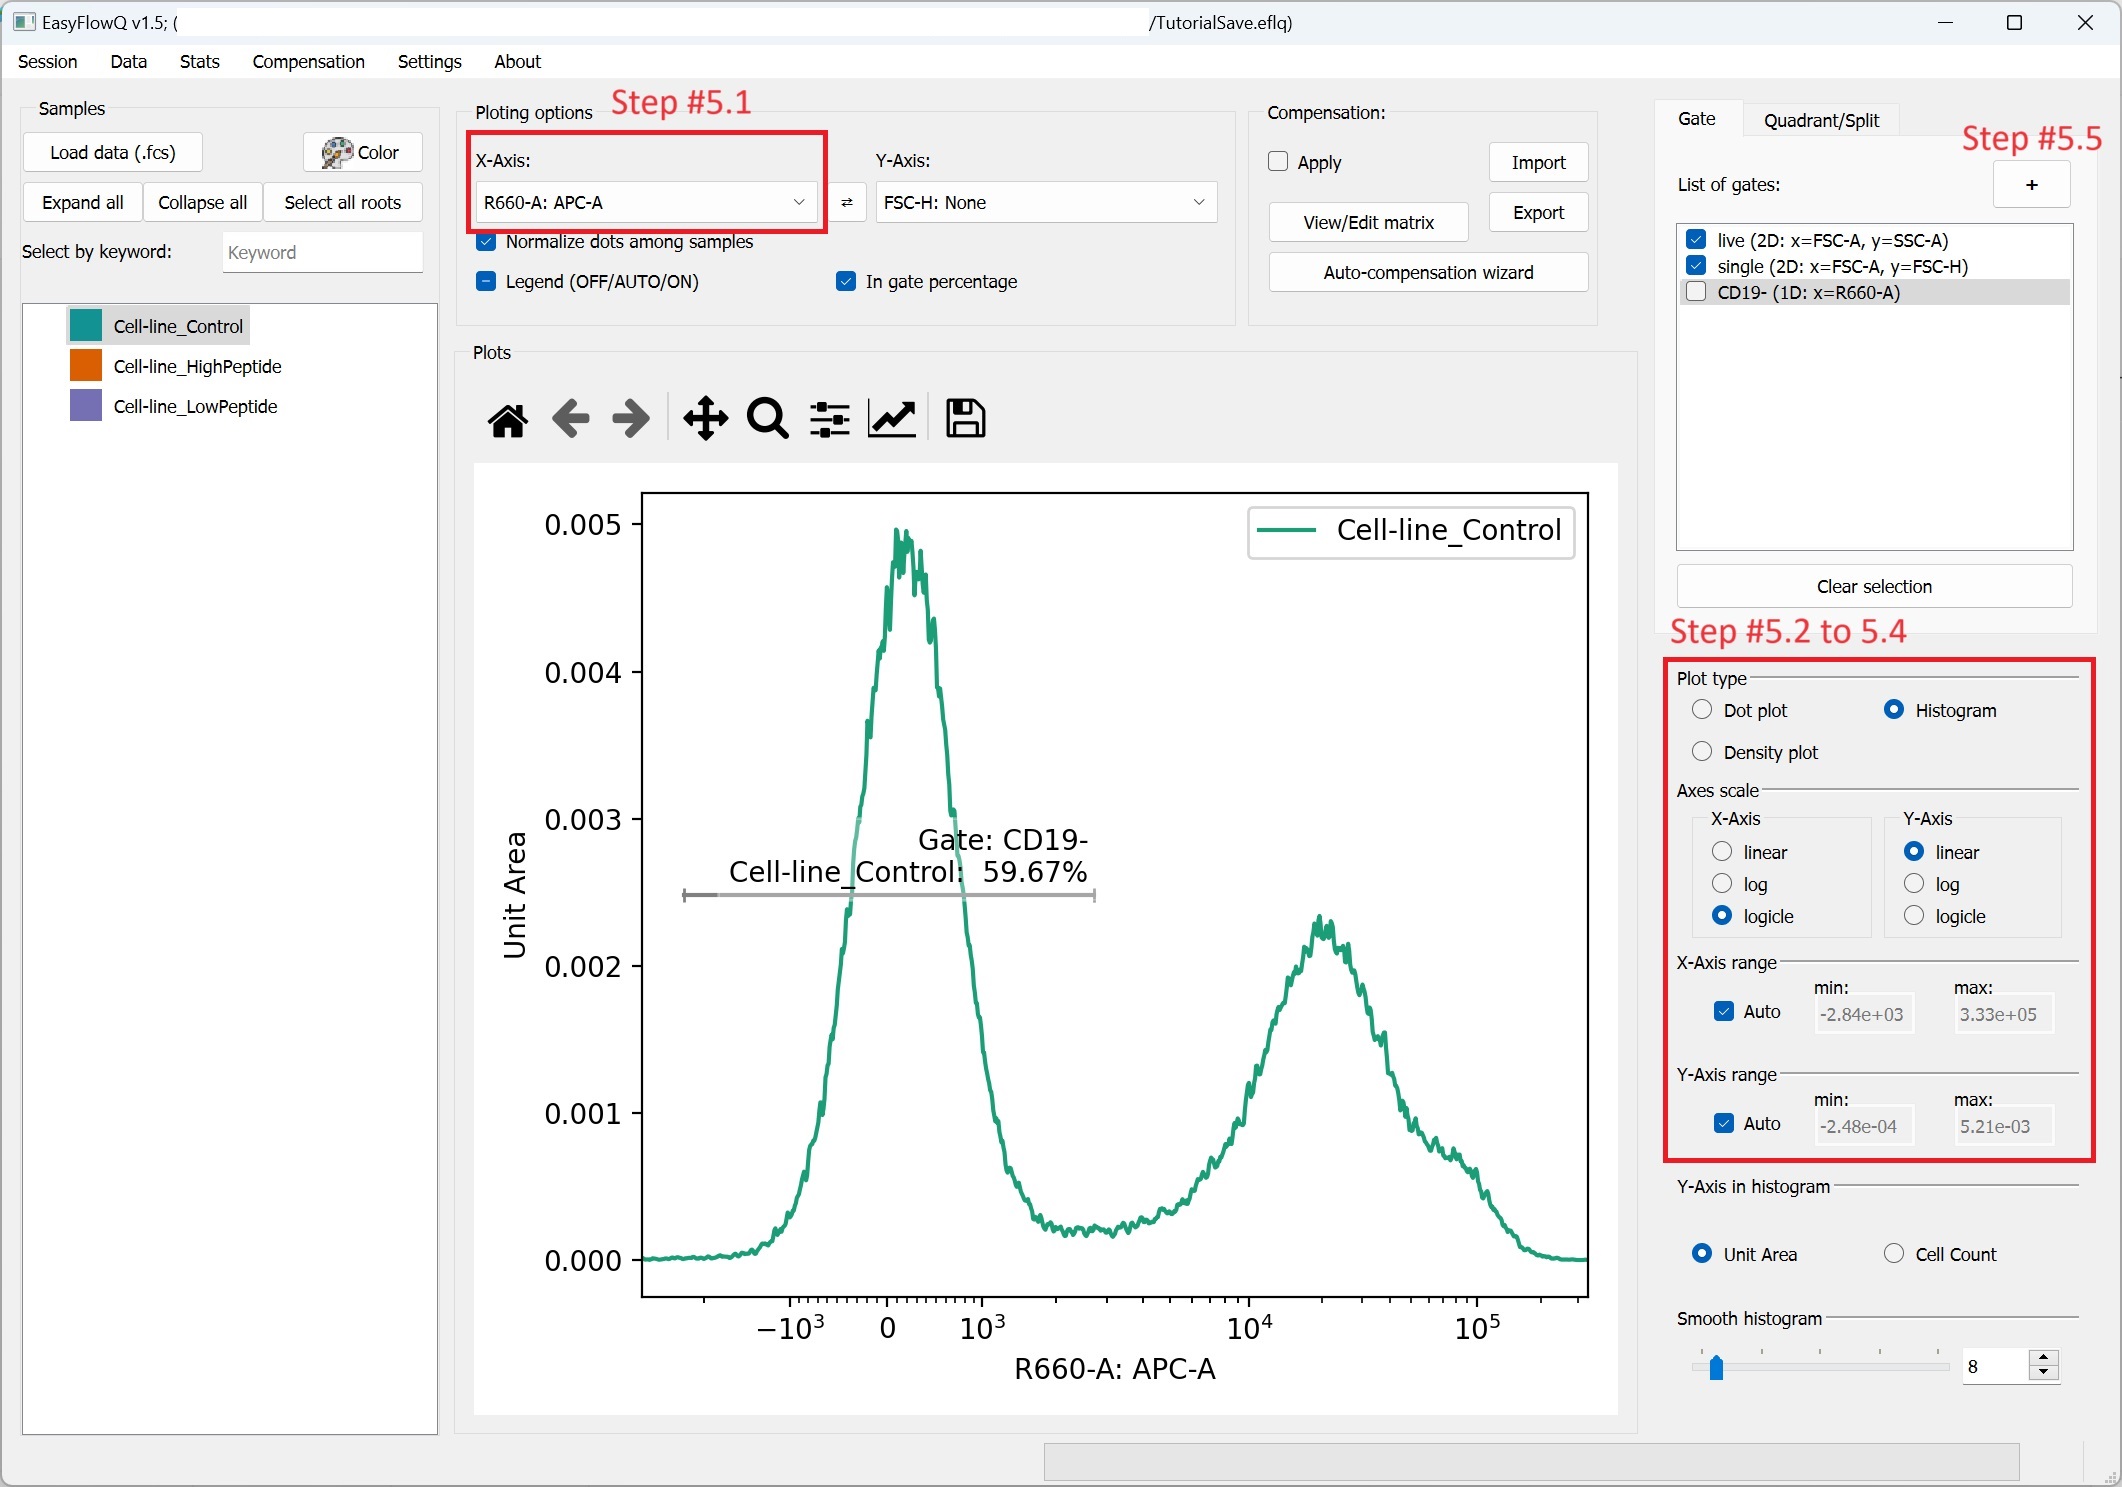2122x1487 pixels.
Task: Select Unit Area histogram Y-Axis
Action: click(x=1702, y=1254)
